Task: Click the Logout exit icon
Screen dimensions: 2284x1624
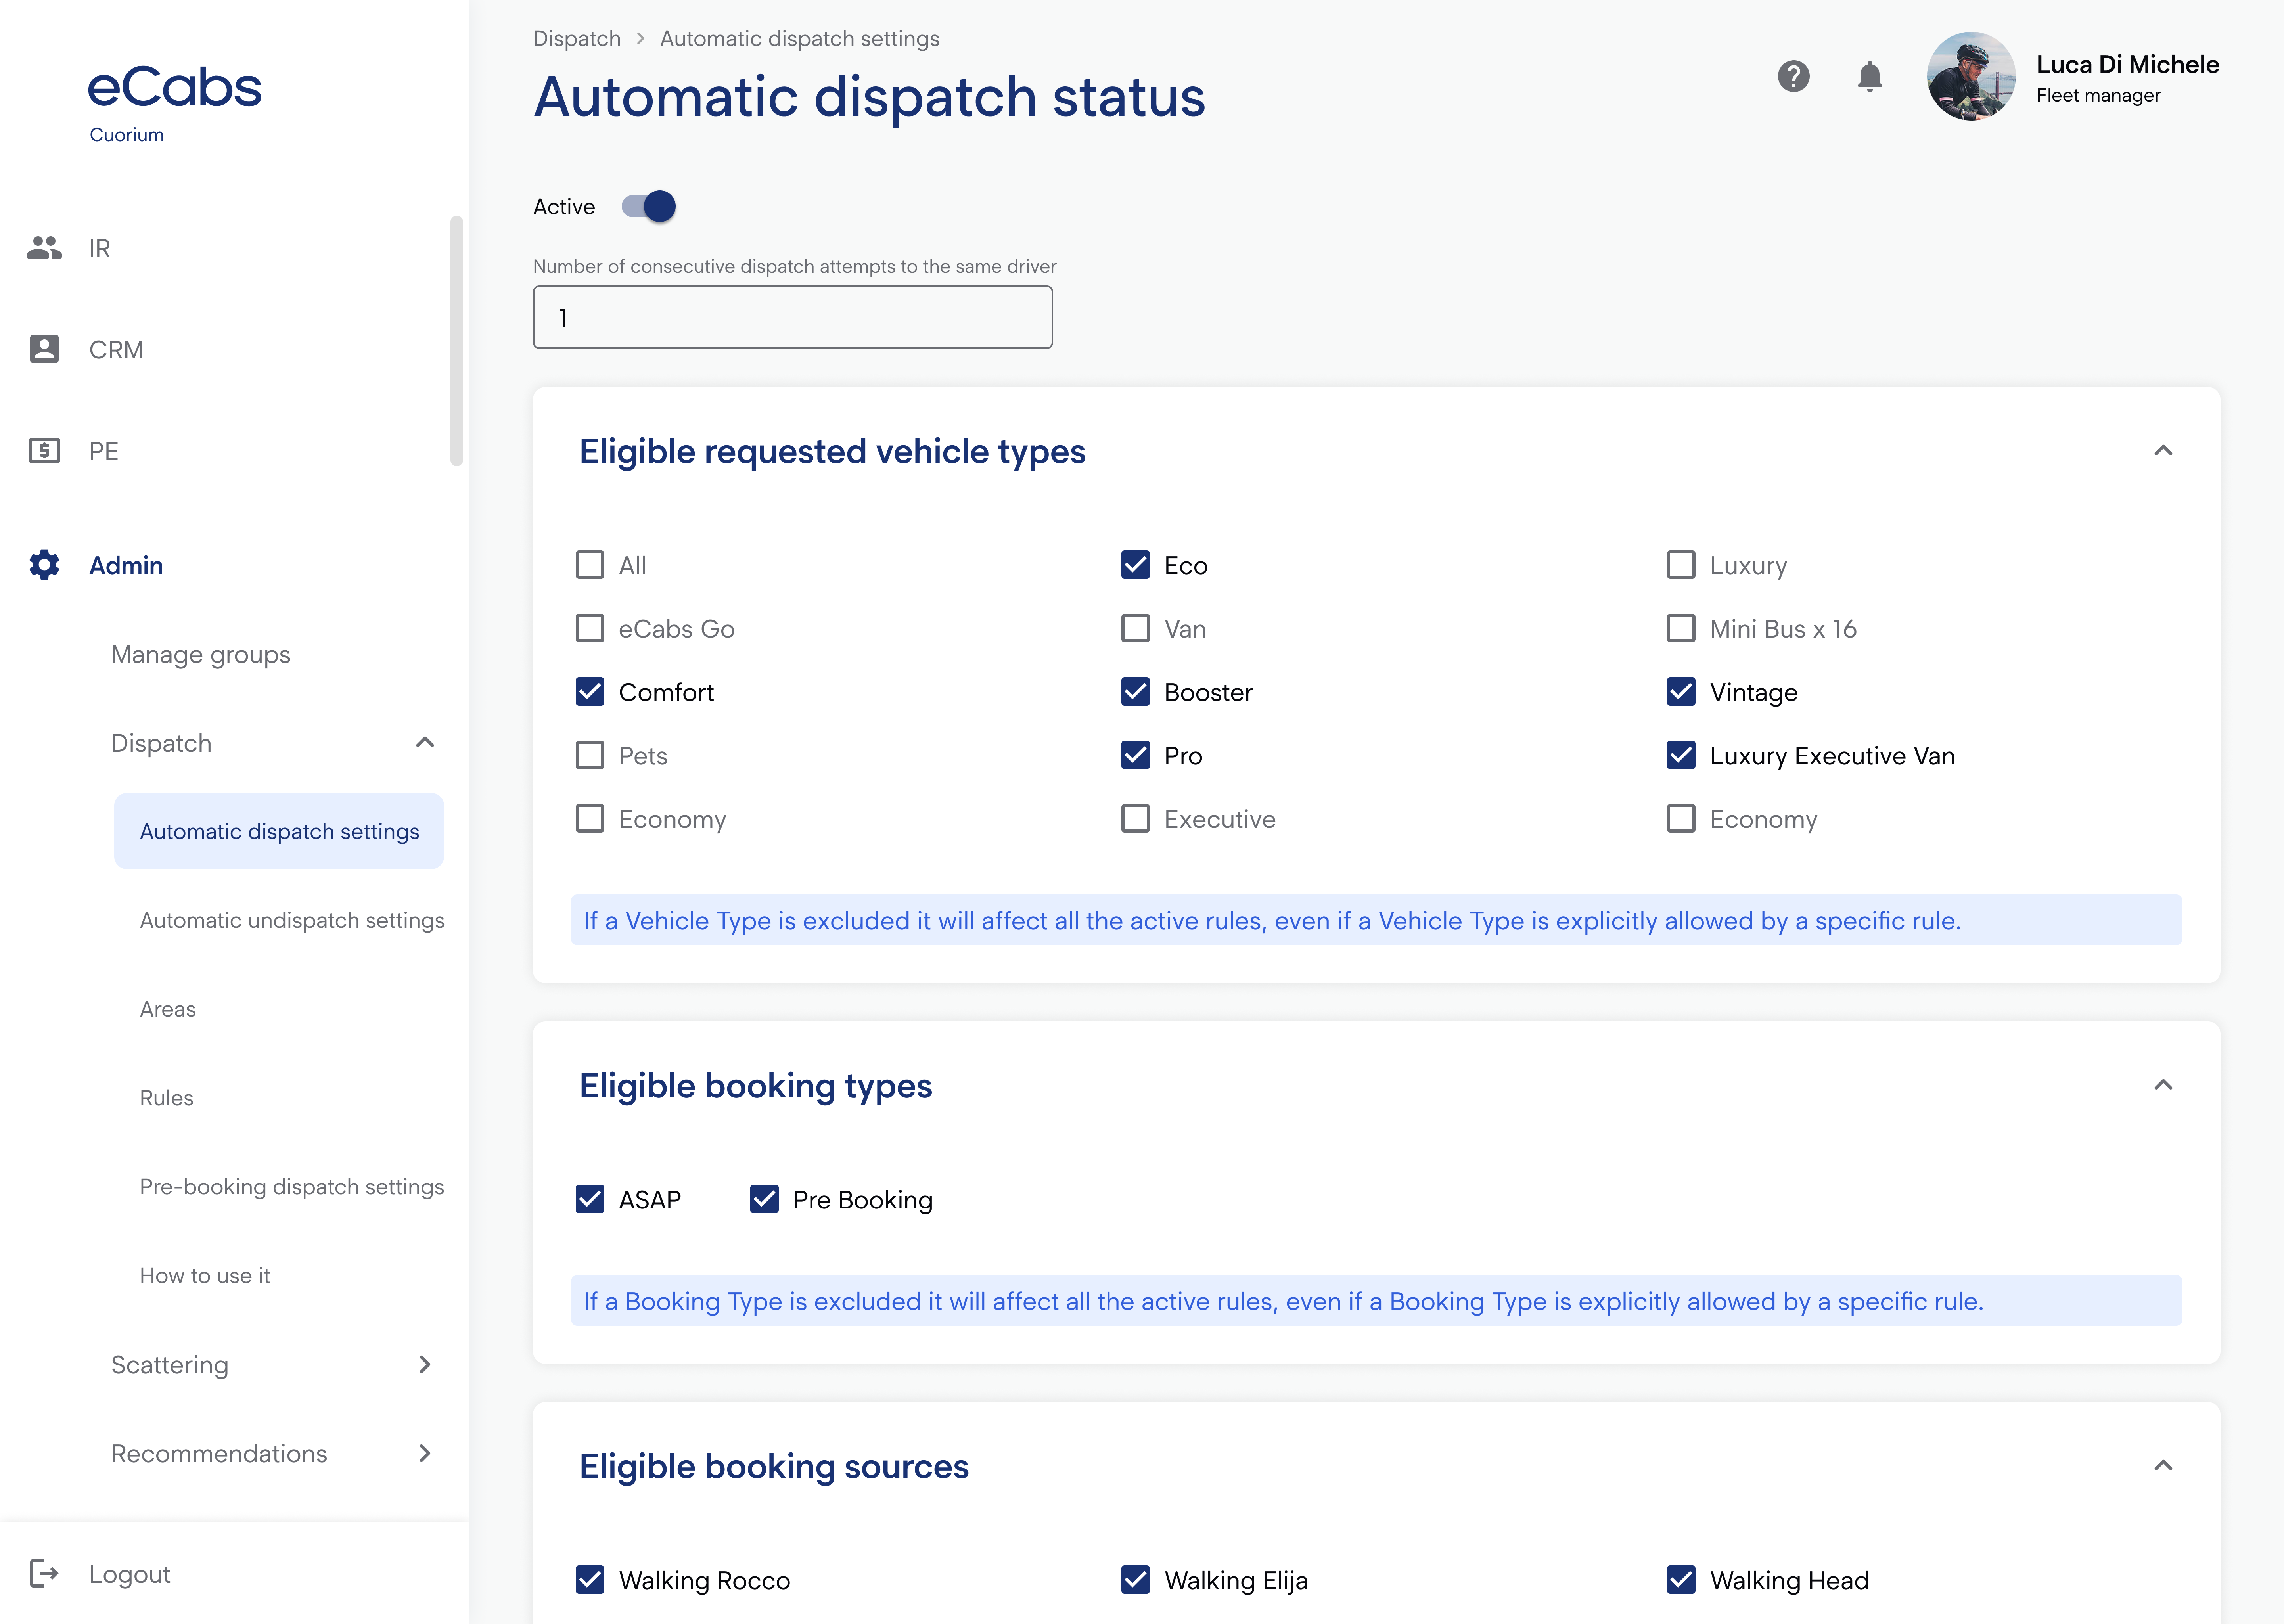Action: pos(44,1574)
